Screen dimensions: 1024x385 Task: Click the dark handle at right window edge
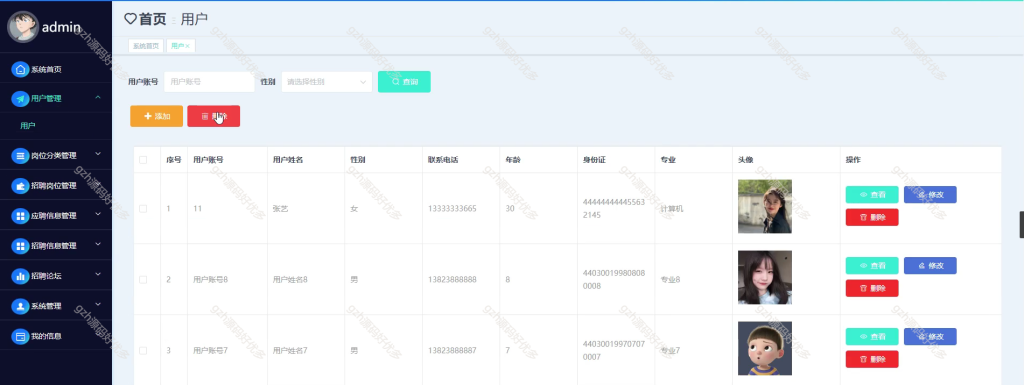tap(1021, 224)
